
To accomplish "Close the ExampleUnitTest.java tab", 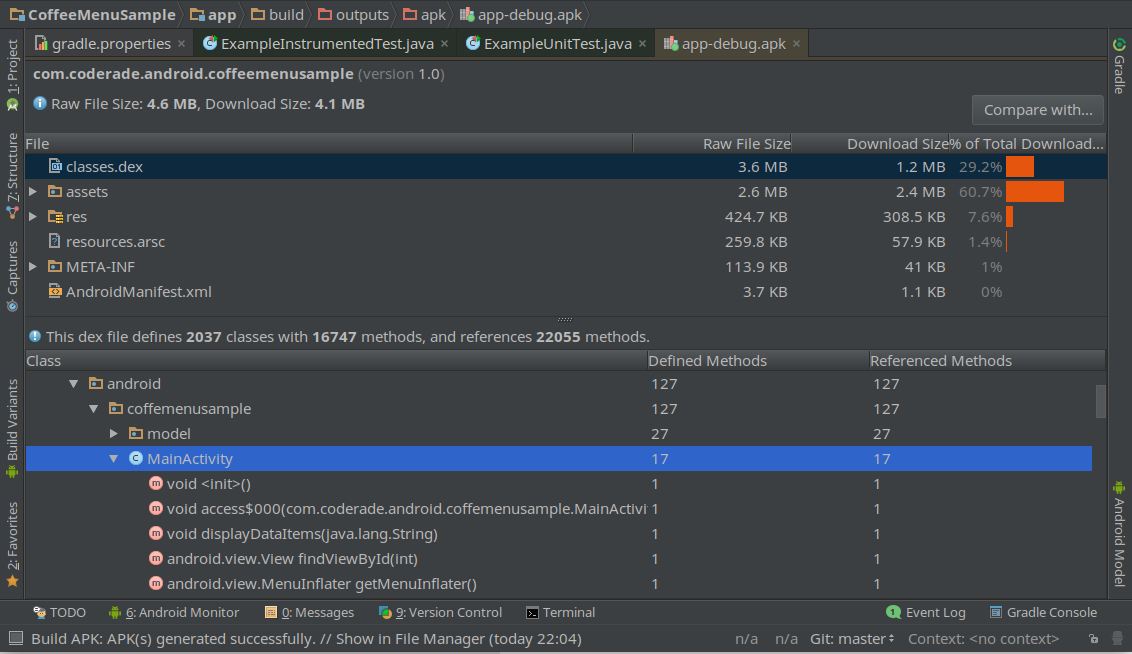I will point(642,44).
